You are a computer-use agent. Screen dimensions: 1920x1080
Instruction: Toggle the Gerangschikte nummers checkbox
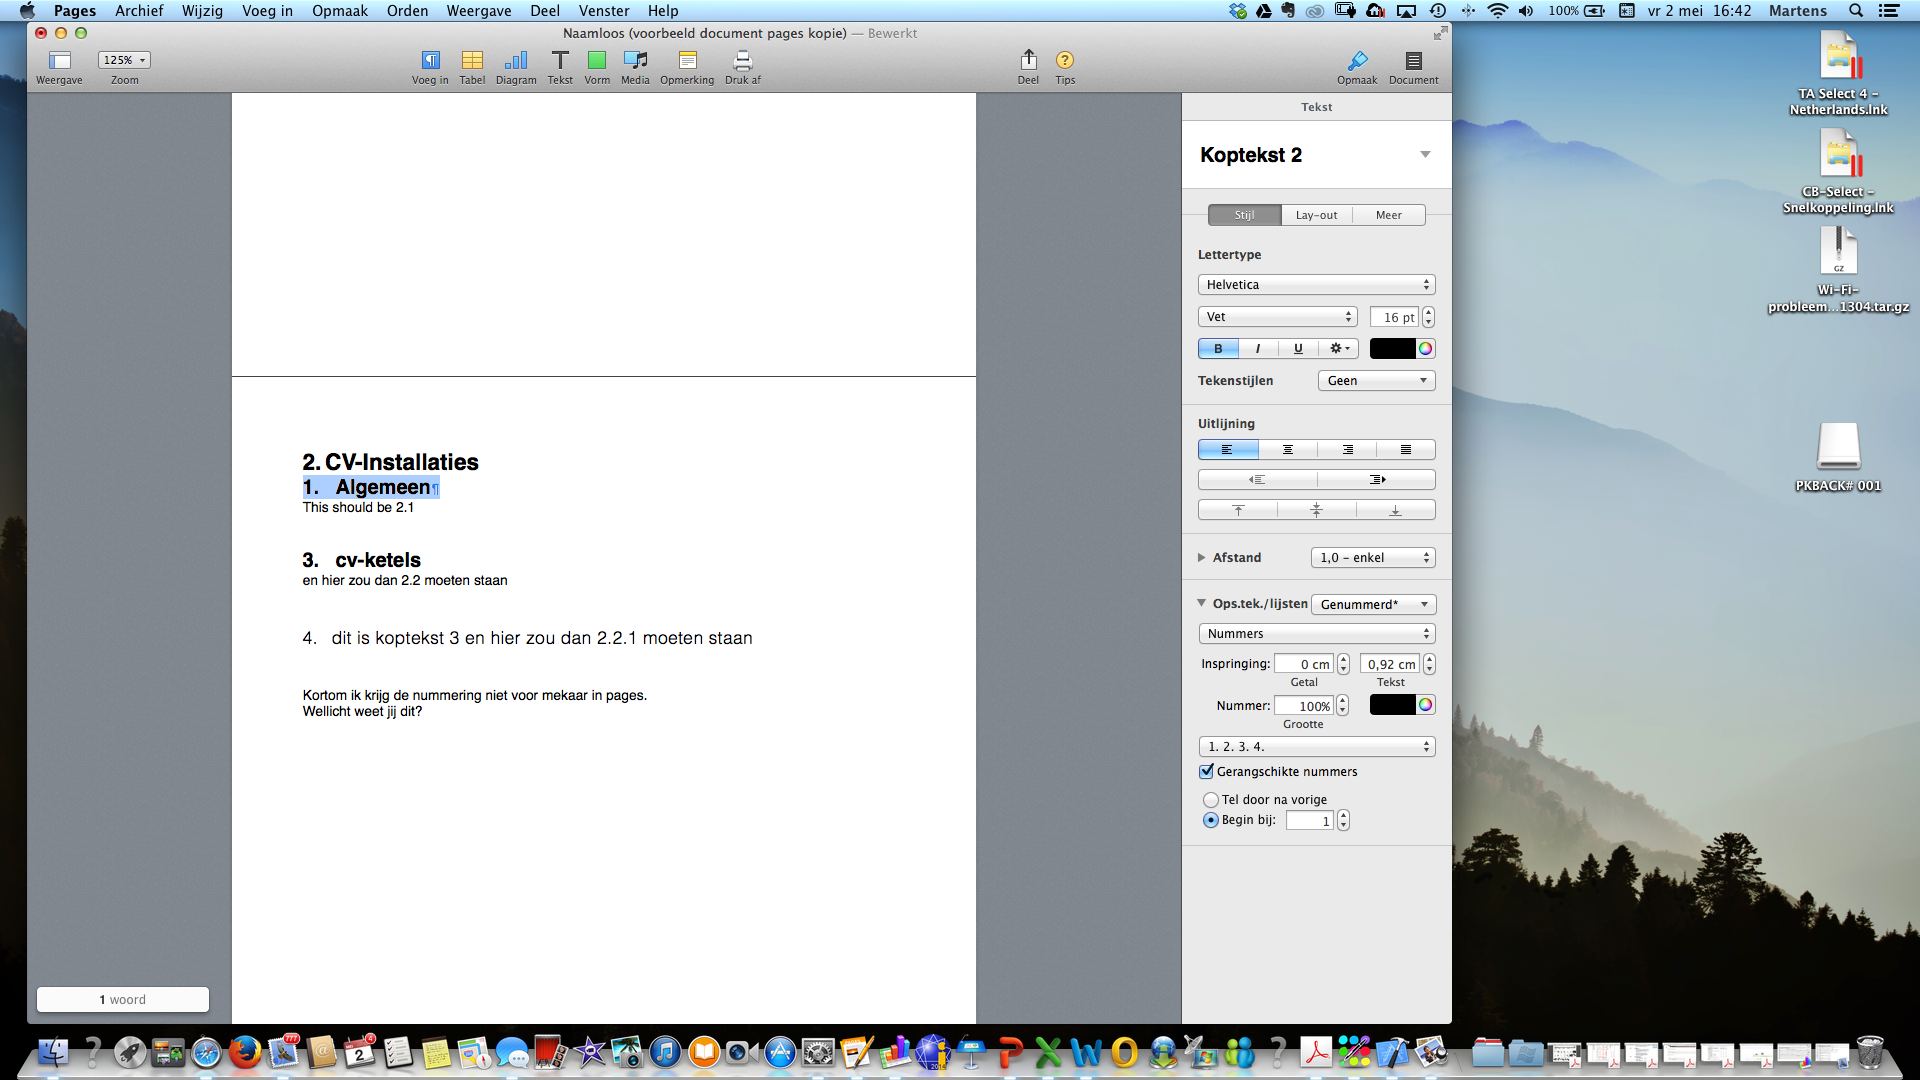pos(1207,771)
